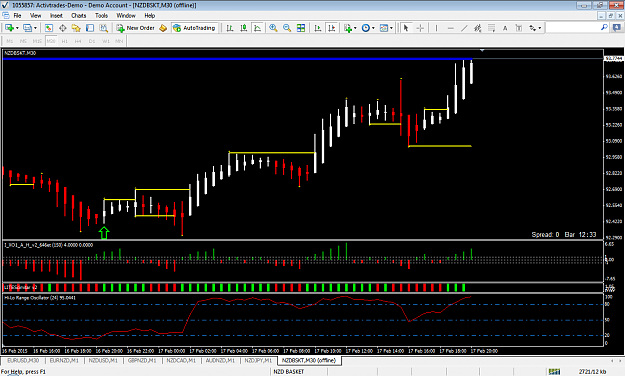625x376 pixels.
Task: Switch to the H4 timeframe
Action: tap(78, 41)
